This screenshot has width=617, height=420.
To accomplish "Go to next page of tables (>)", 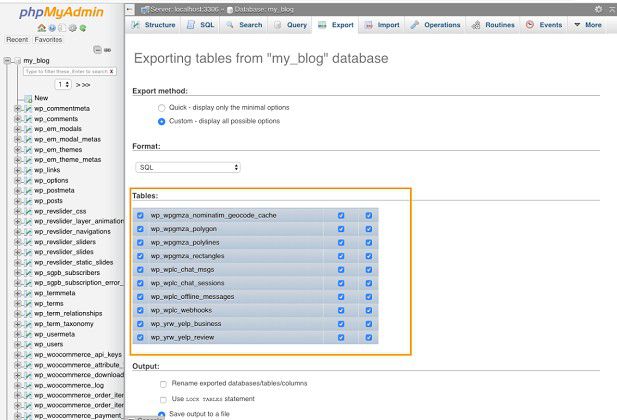I will click(x=78, y=85).
